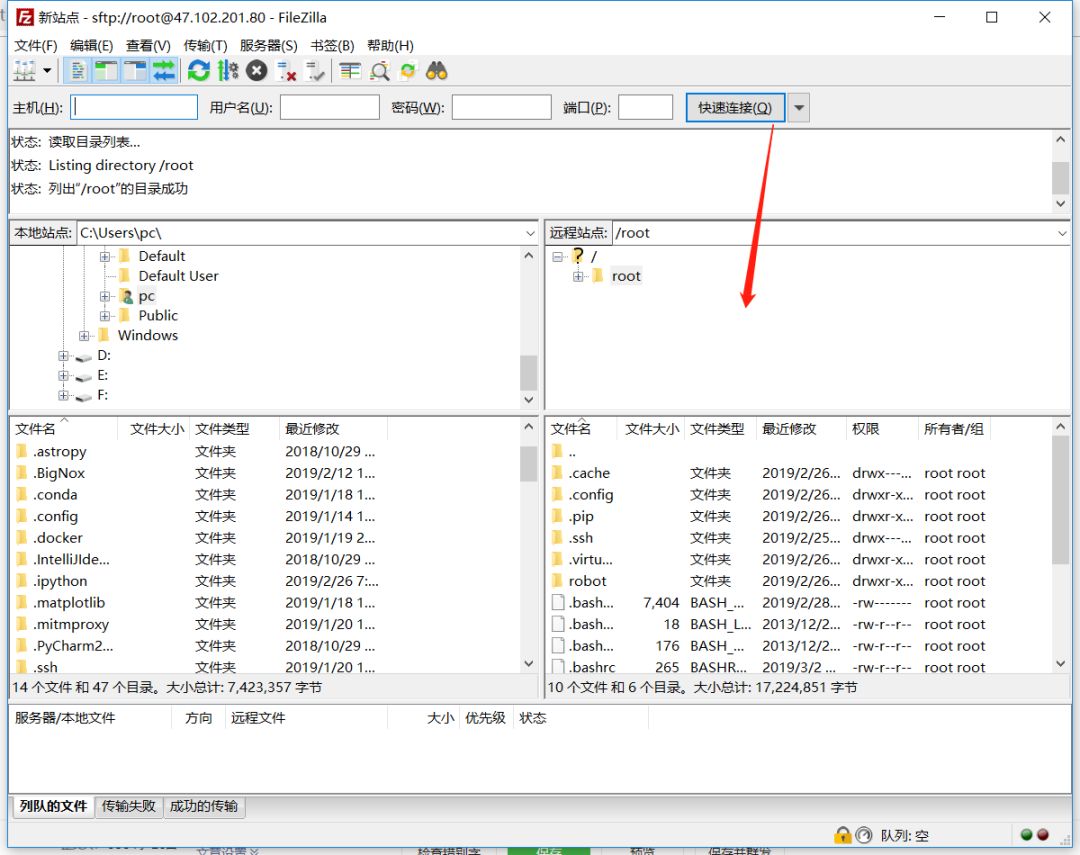
Task: Select the remote robot folder
Action: click(x=588, y=581)
